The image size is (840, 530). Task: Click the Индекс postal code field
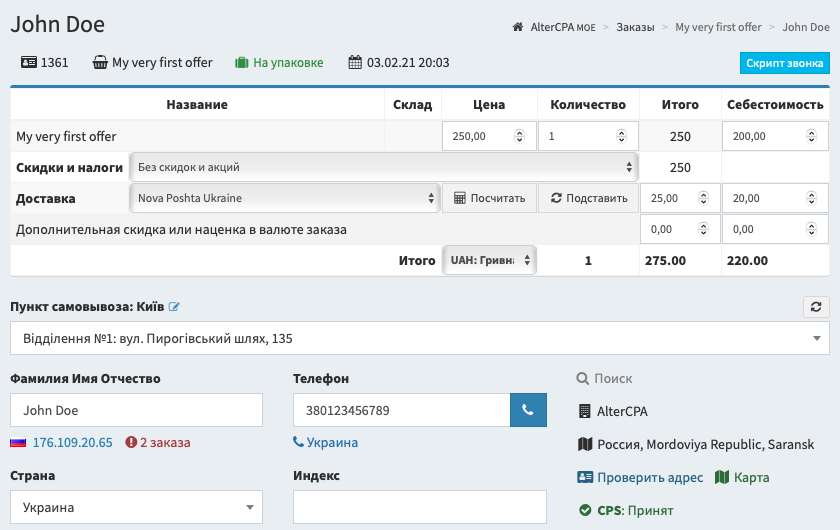[x=419, y=507]
